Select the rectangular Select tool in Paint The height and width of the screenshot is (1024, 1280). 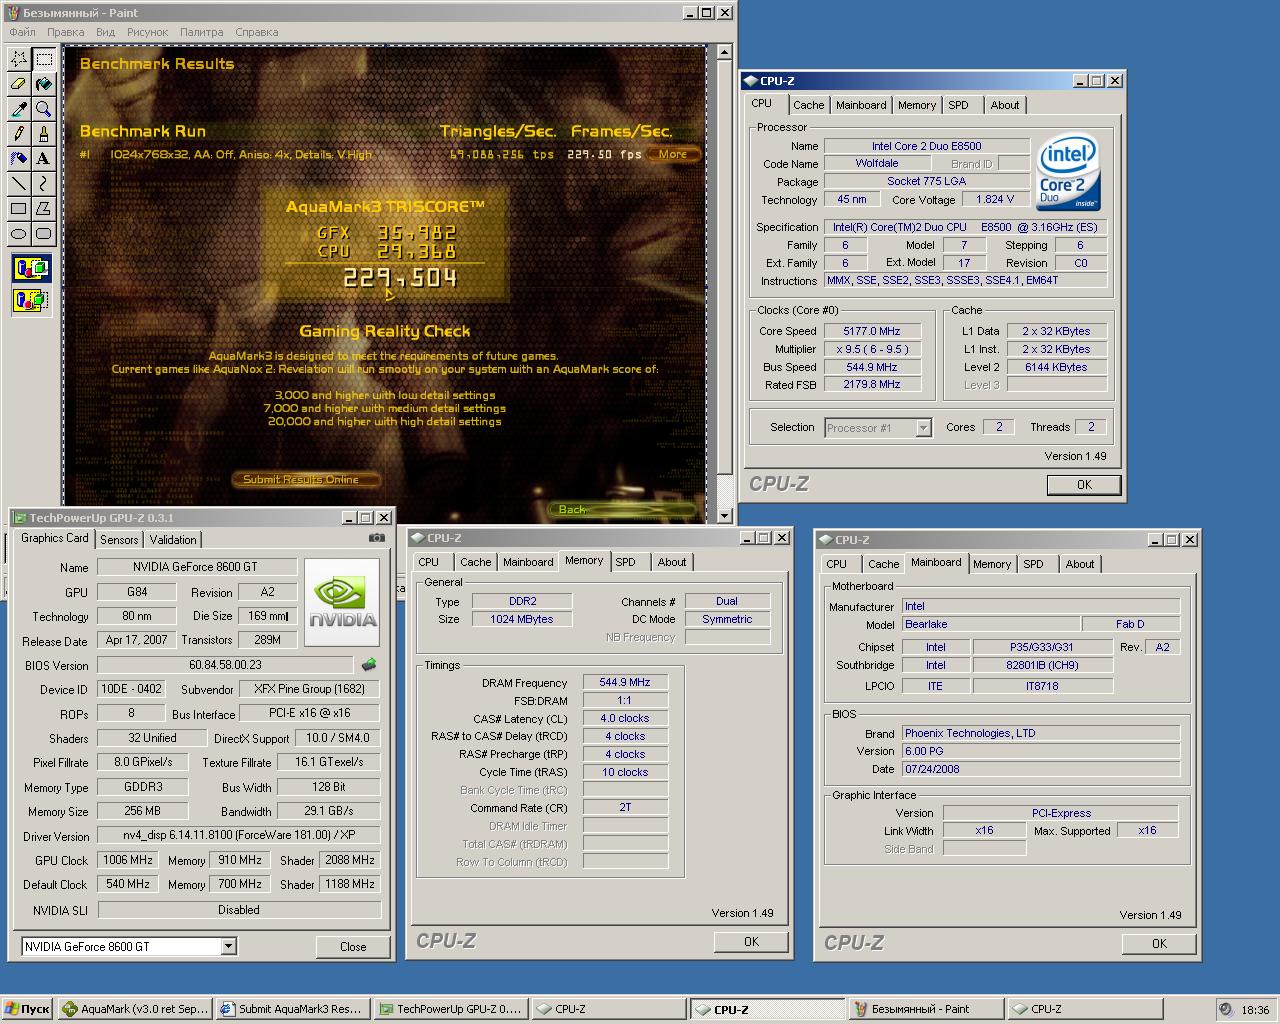click(x=44, y=60)
